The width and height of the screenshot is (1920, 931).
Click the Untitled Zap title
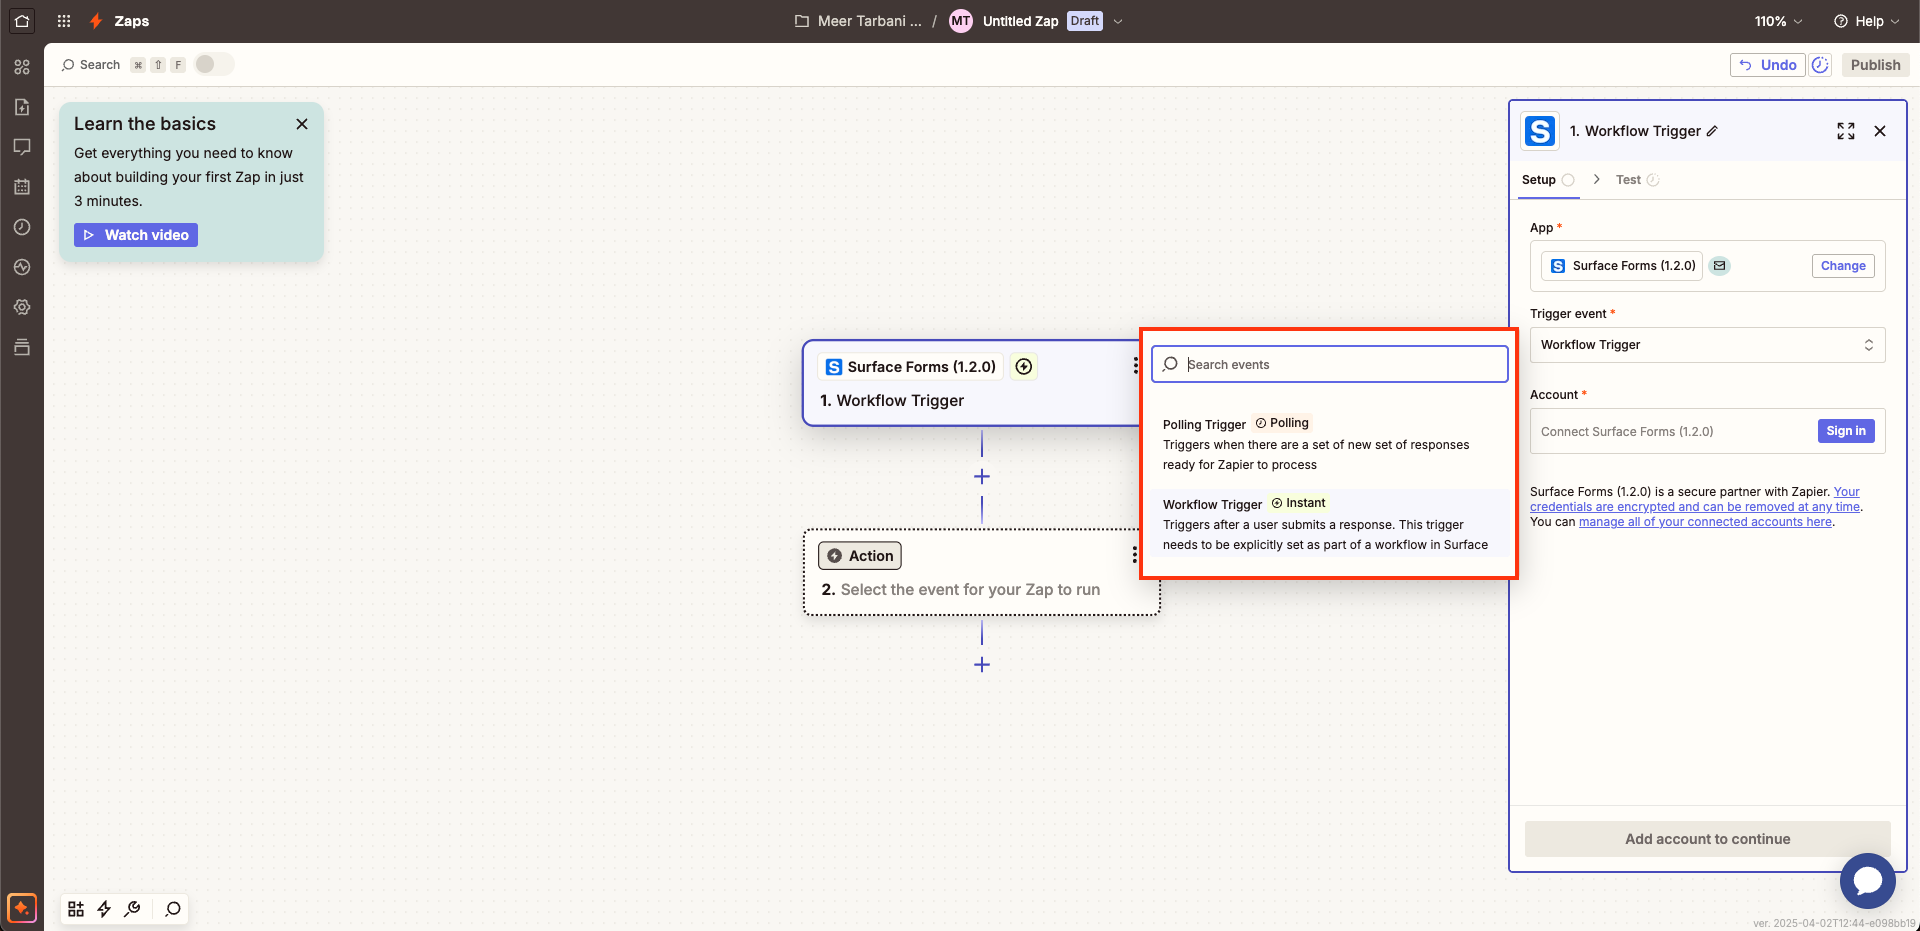(x=1020, y=21)
